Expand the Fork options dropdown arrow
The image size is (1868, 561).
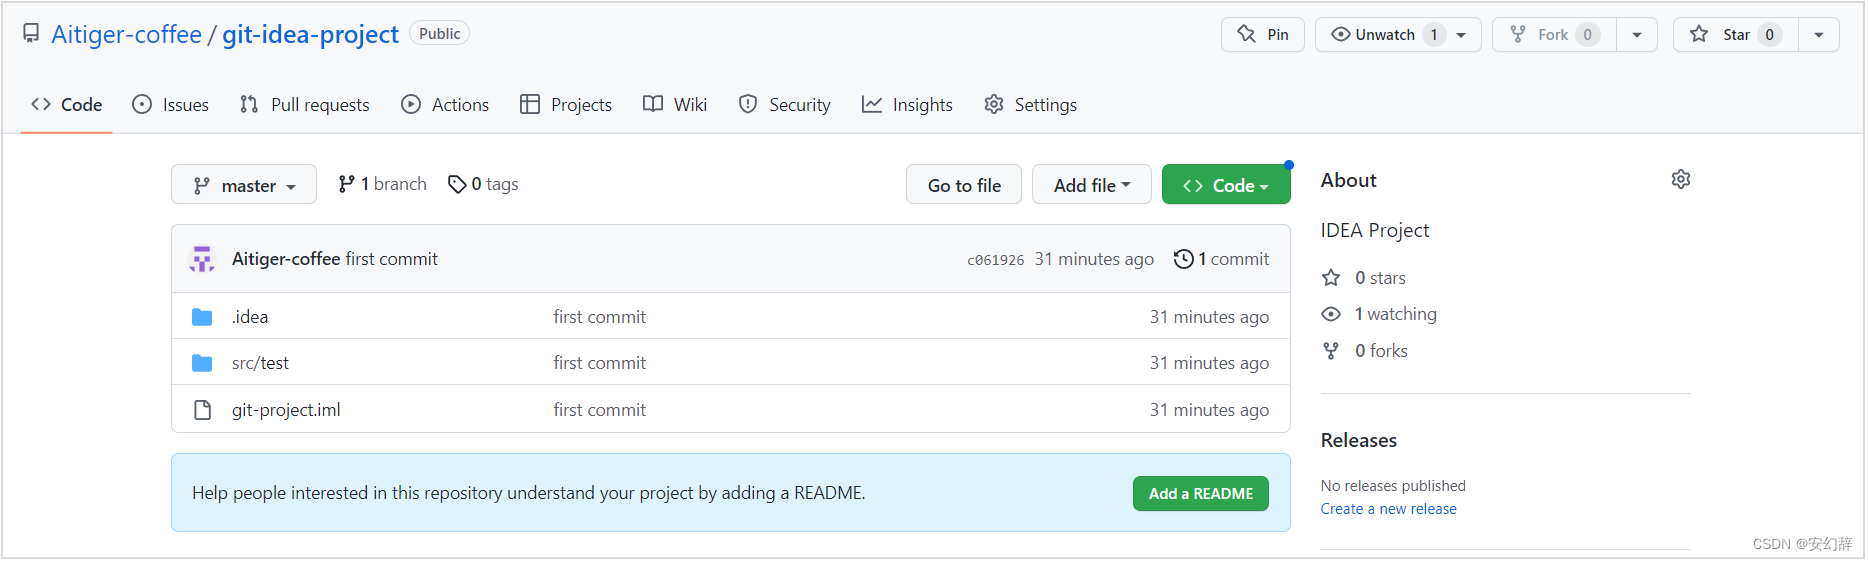click(x=1637, y=35)
